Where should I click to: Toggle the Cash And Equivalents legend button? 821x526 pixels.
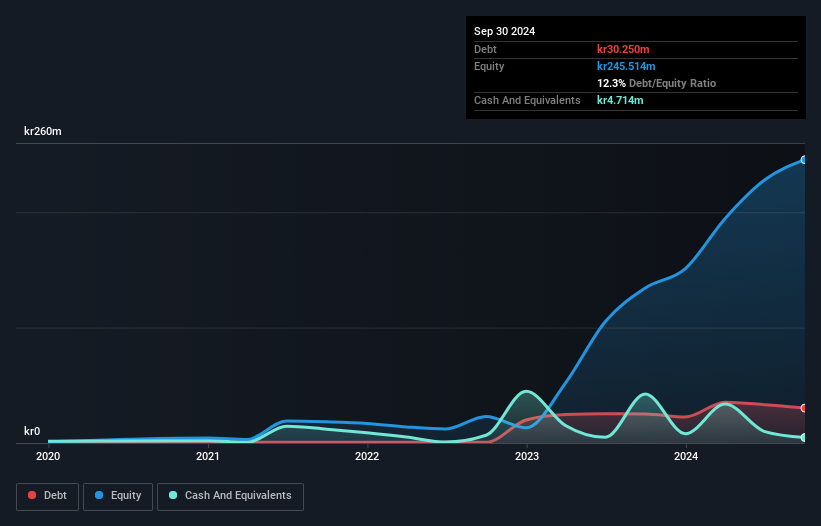click(230, 496)
